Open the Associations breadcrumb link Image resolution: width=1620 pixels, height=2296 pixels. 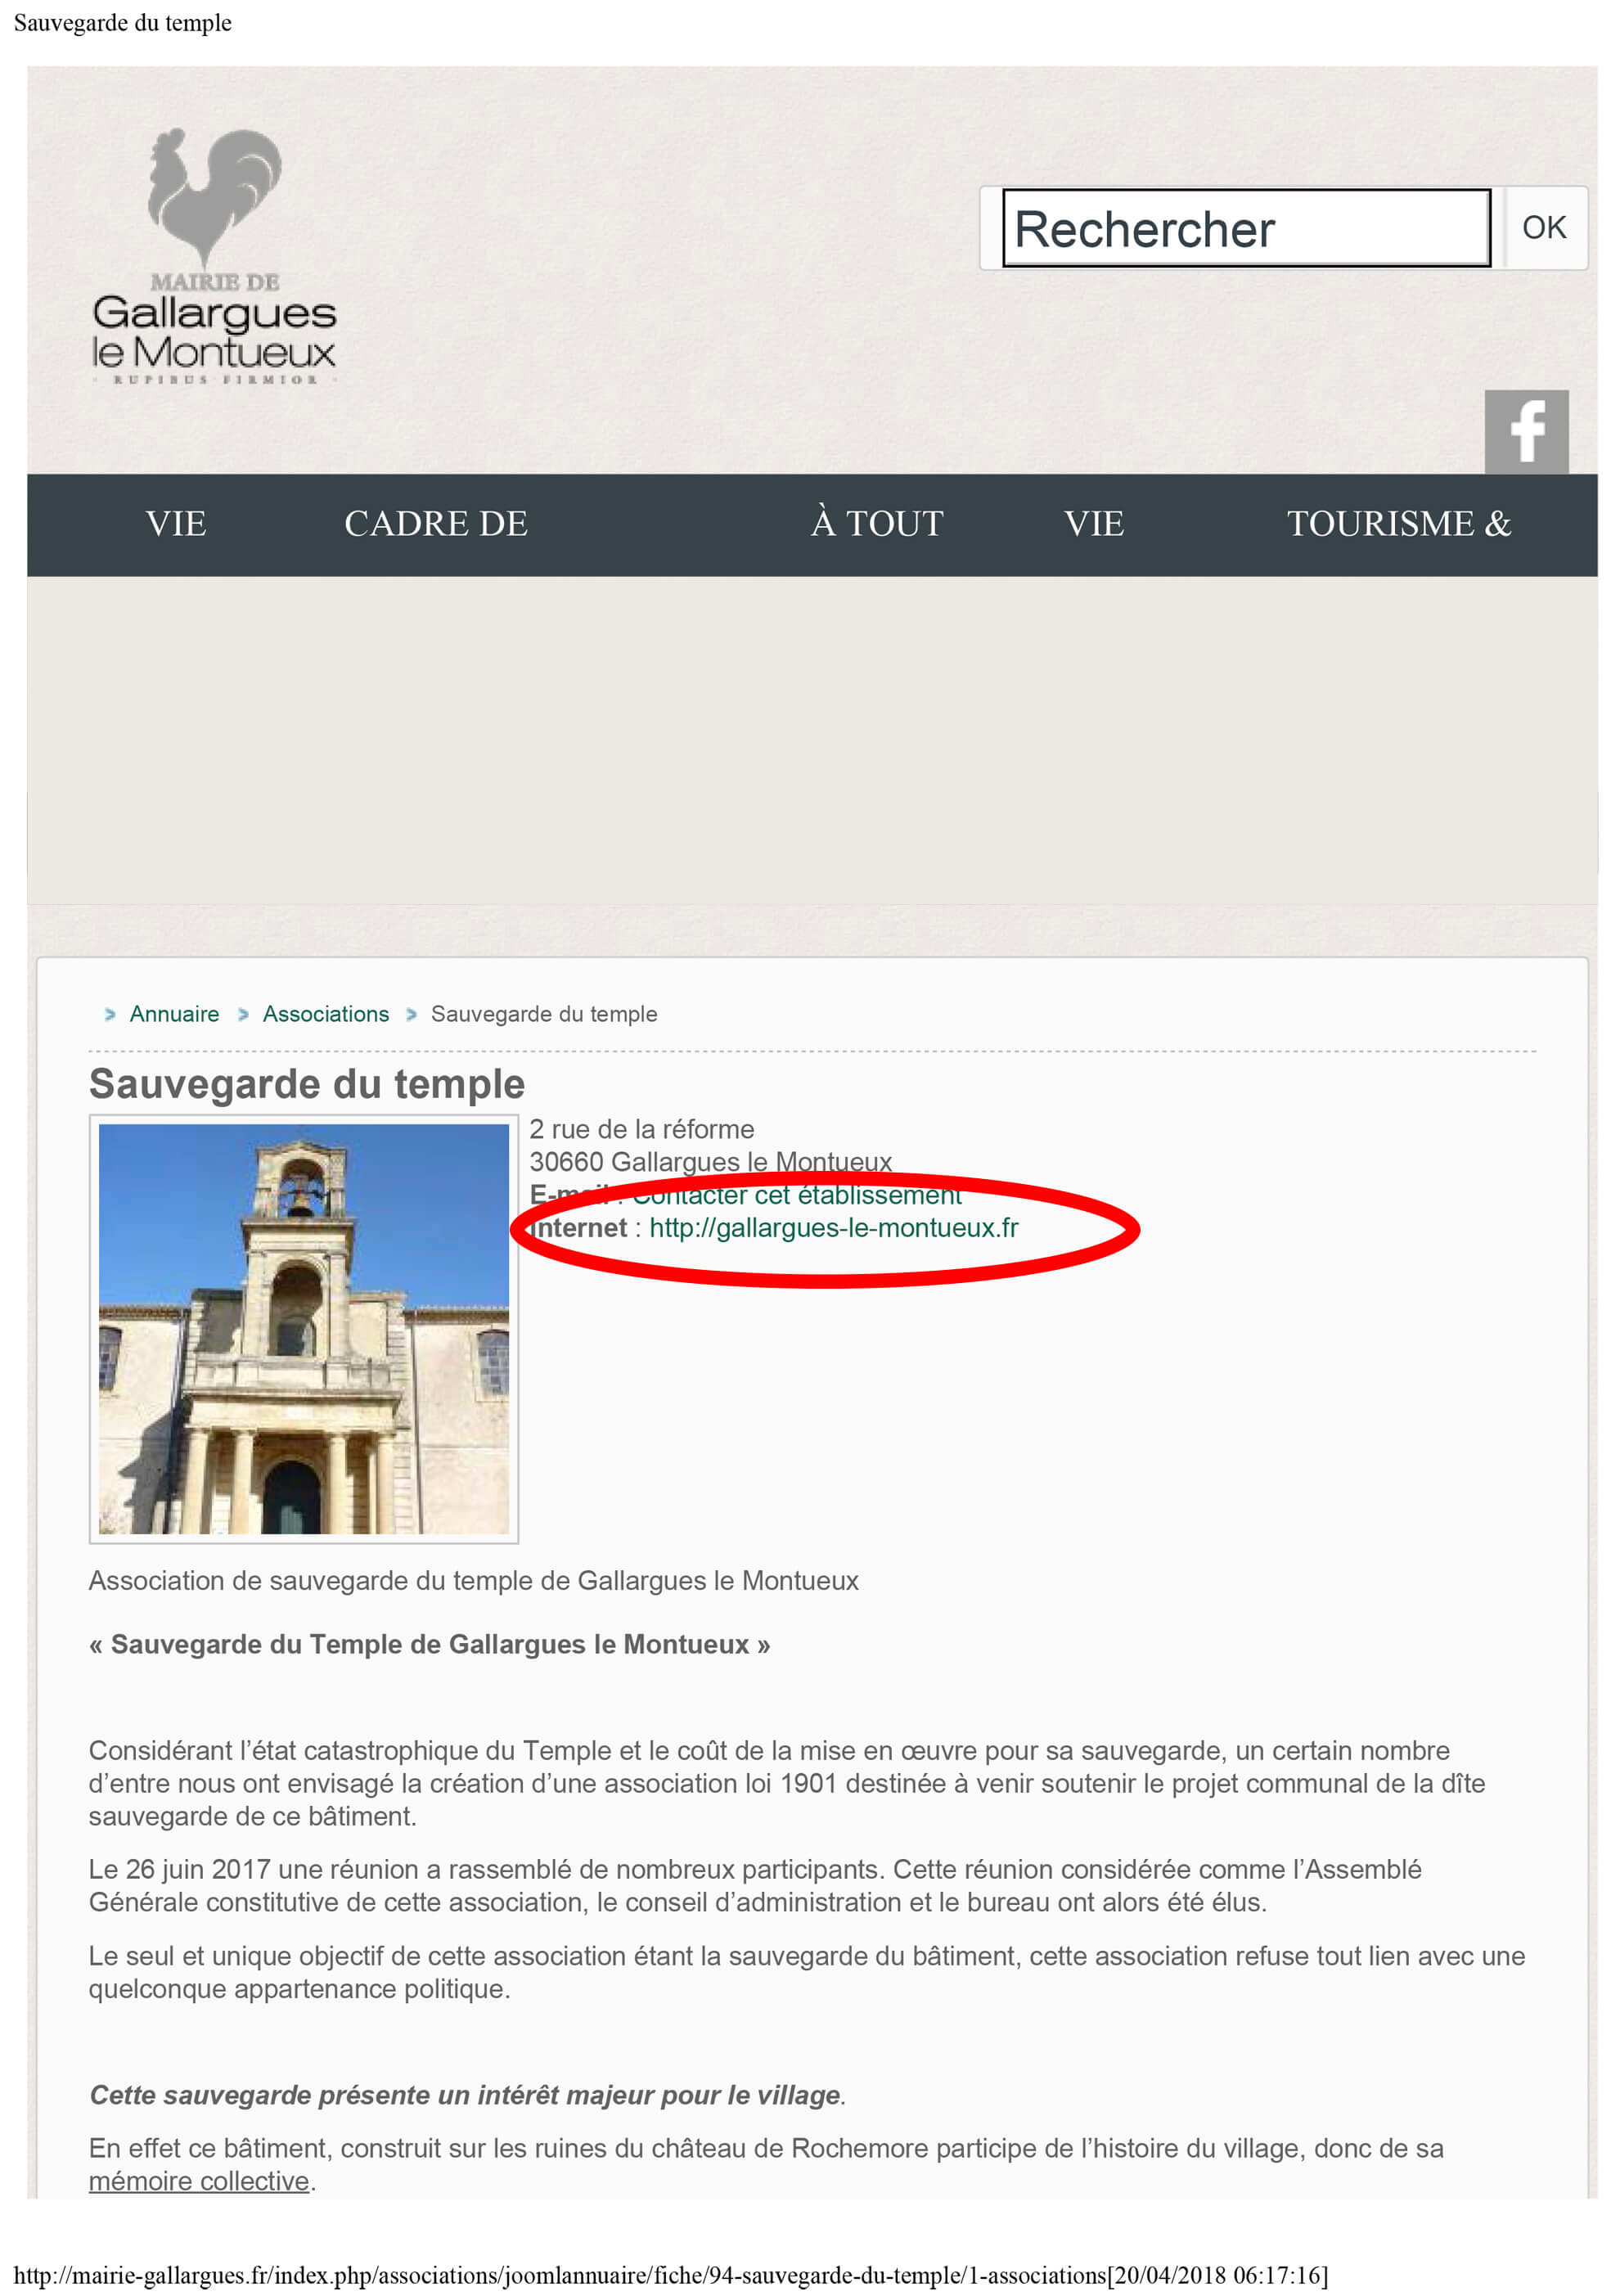326,1014
